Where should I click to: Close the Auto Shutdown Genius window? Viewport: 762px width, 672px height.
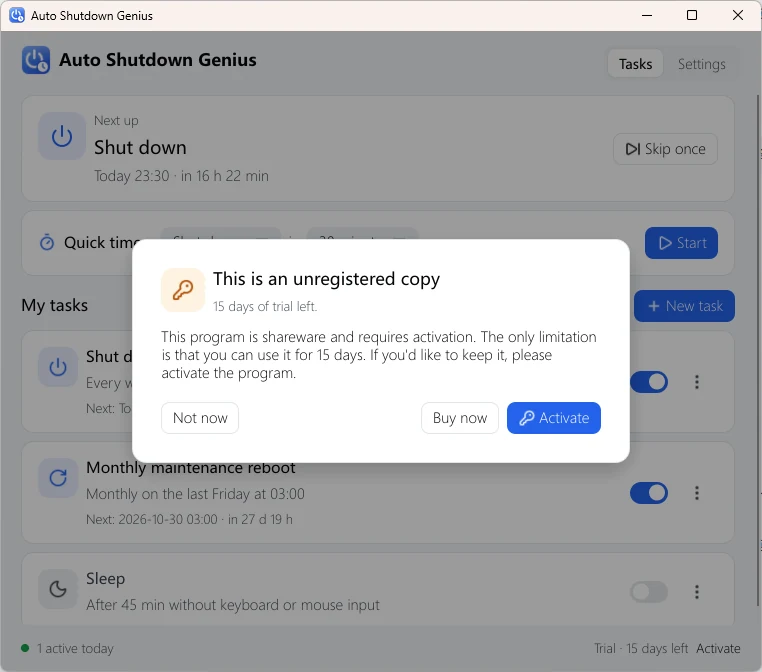[738, 16]
